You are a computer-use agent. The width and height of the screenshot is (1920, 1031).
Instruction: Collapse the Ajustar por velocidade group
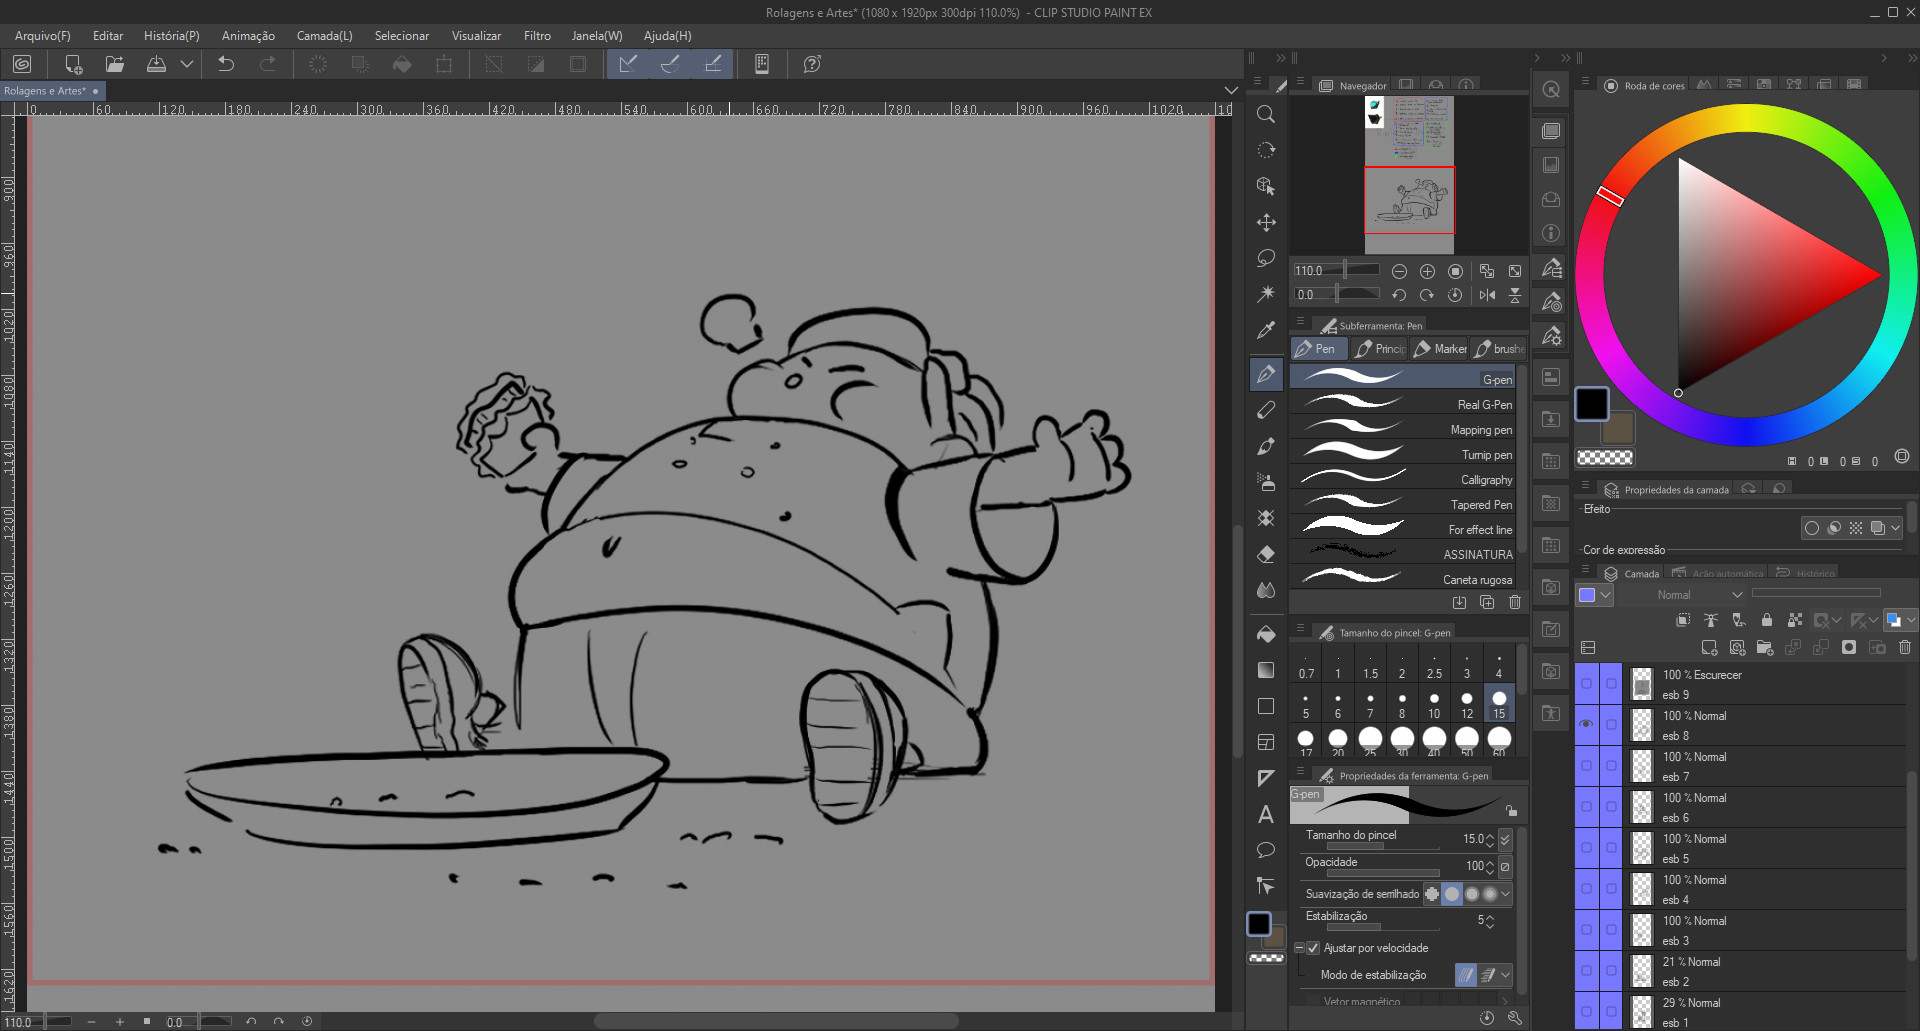coord(1299,948)
